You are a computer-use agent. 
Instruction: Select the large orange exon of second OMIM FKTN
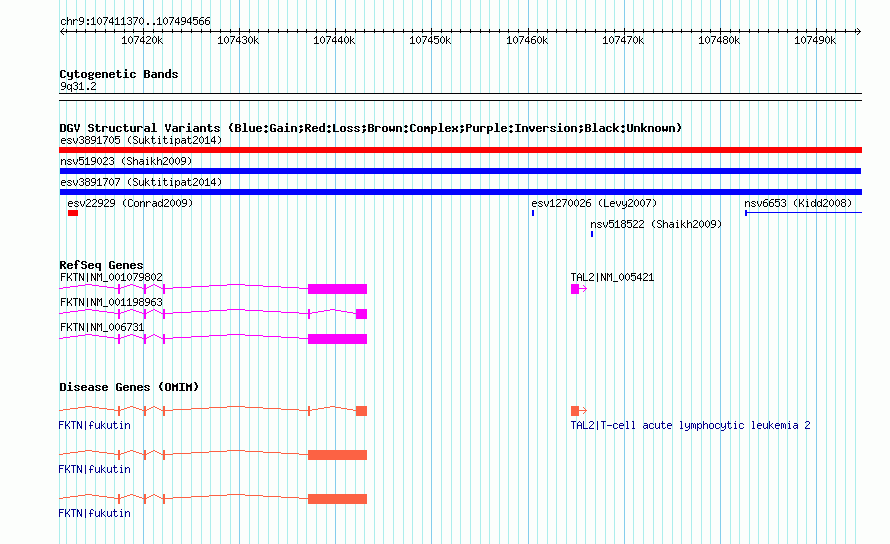tap(337, 455)
